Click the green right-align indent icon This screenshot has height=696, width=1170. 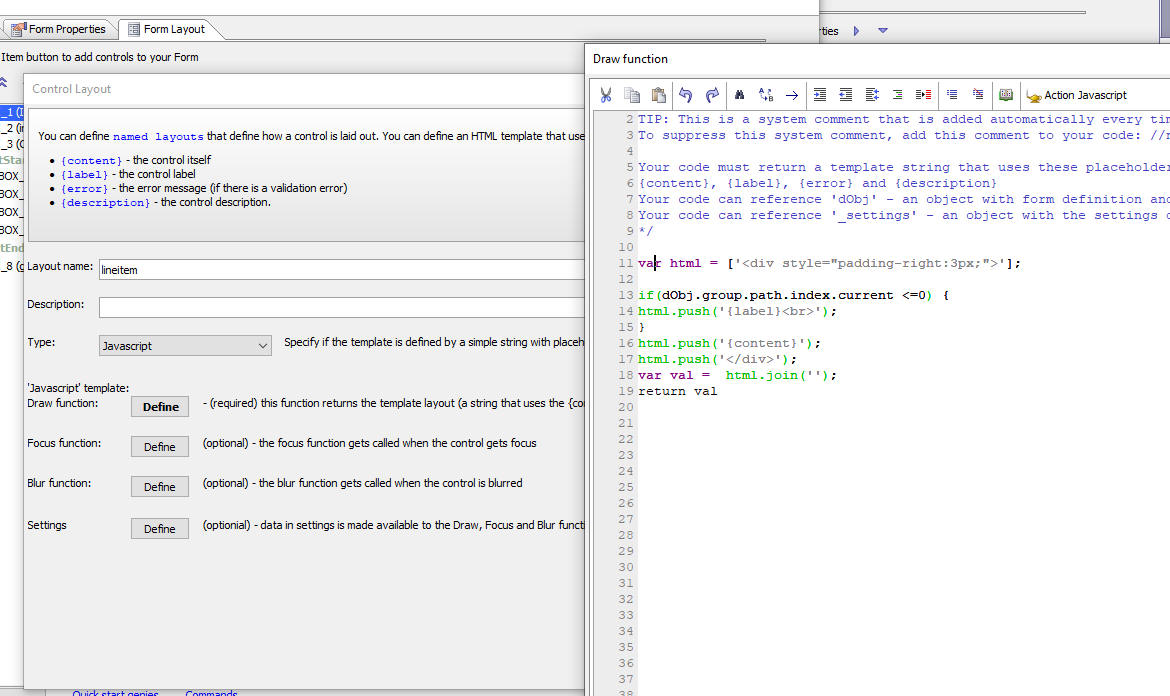tap(898, 95)
